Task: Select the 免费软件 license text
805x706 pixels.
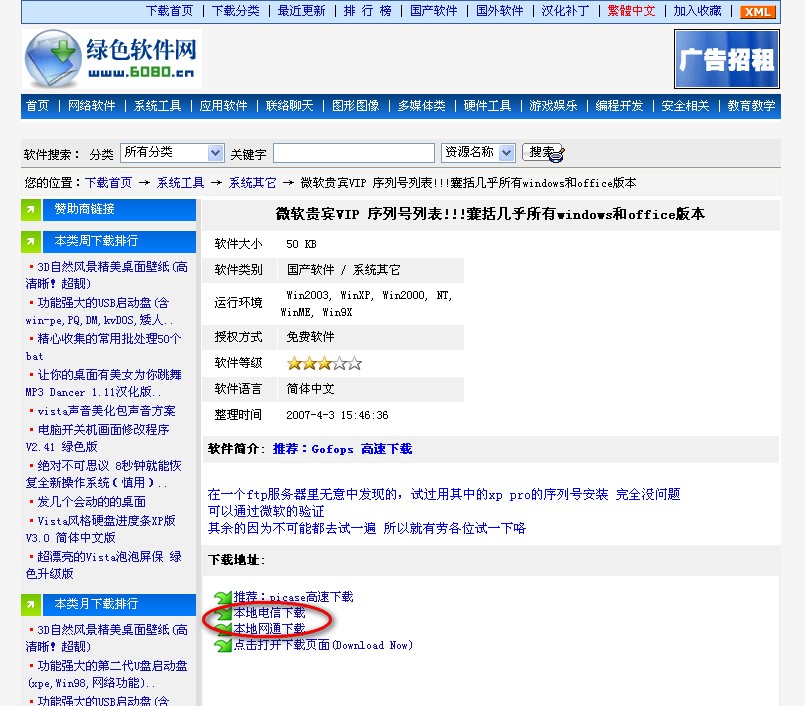Action: tap(310, 337)
